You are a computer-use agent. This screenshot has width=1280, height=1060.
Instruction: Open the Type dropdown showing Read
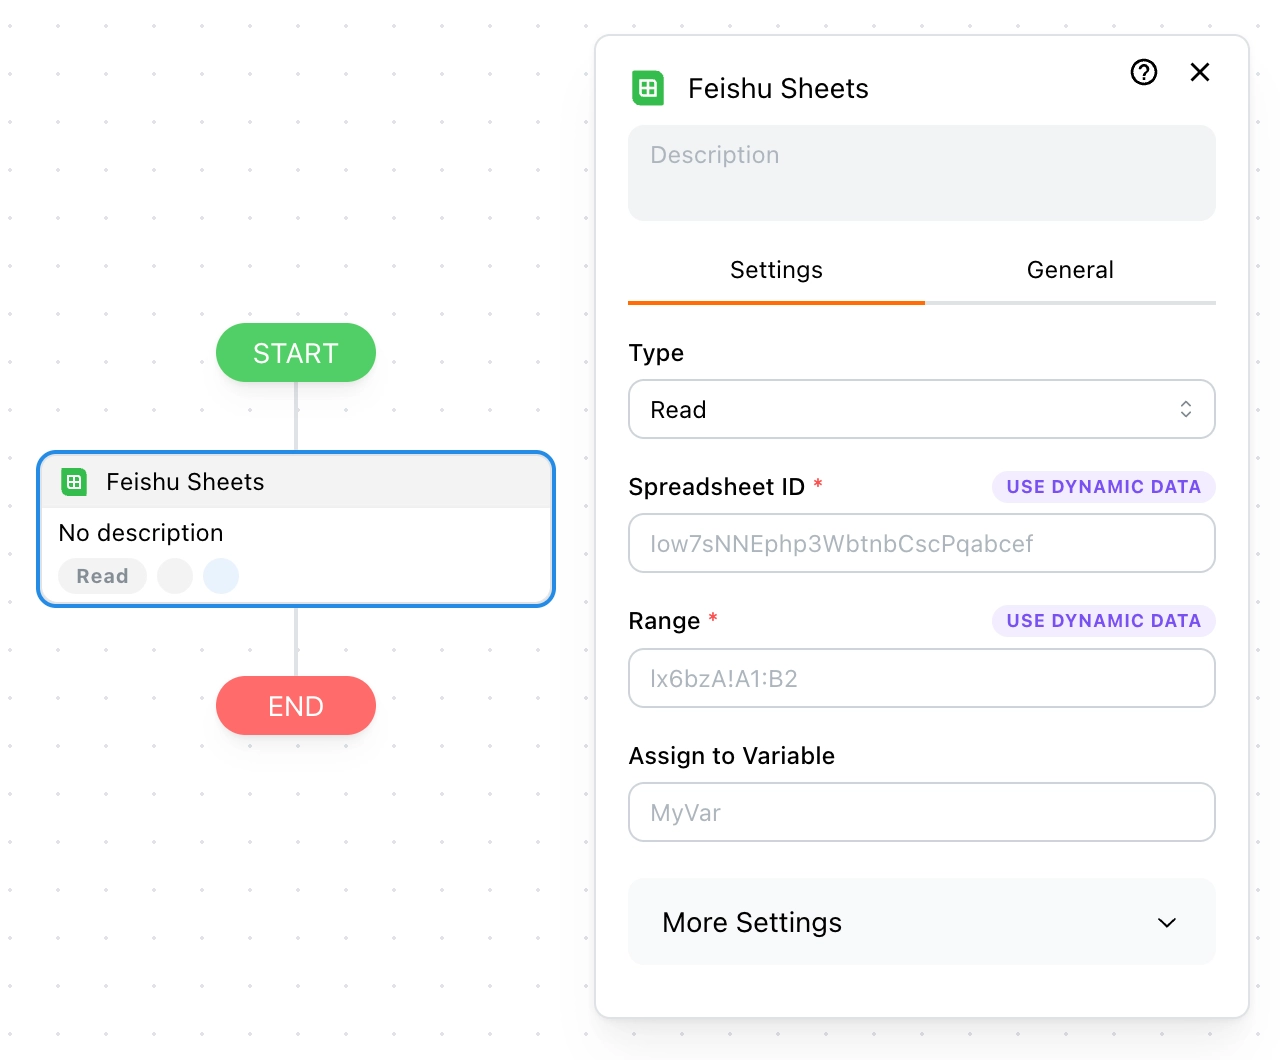click(x=922, y=409)
